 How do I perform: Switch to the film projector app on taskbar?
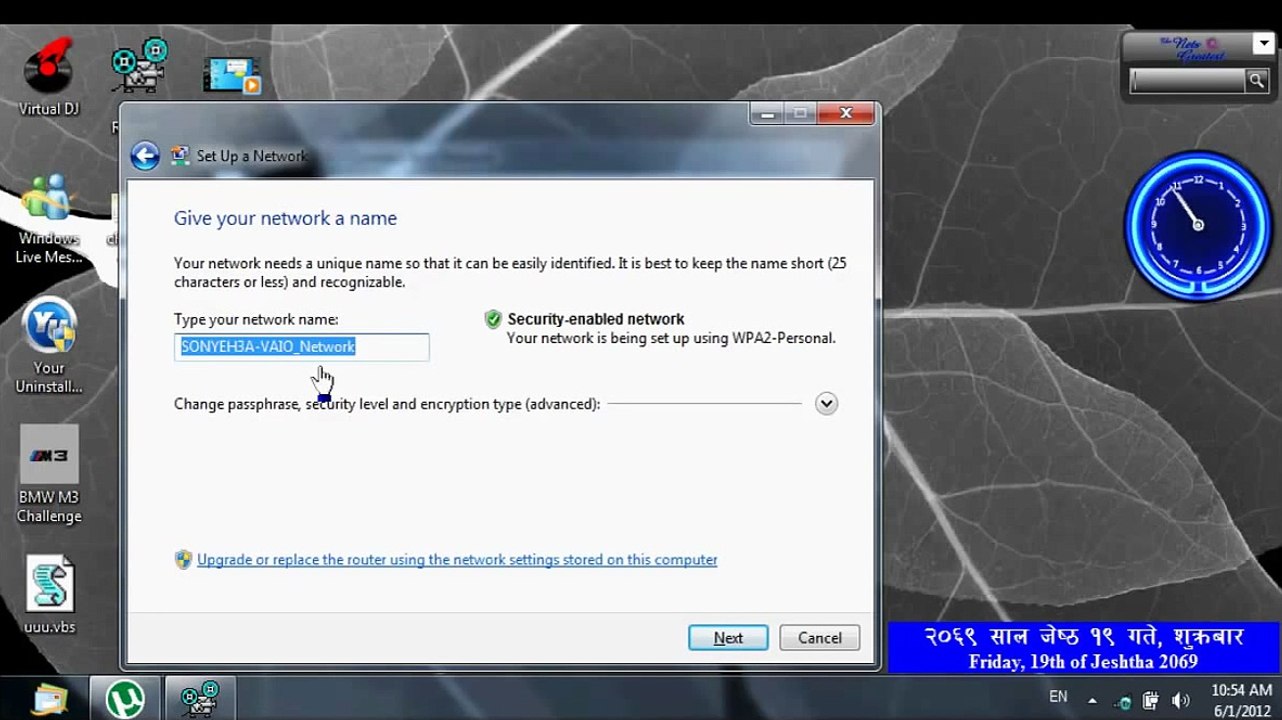(x=200, y=698)
